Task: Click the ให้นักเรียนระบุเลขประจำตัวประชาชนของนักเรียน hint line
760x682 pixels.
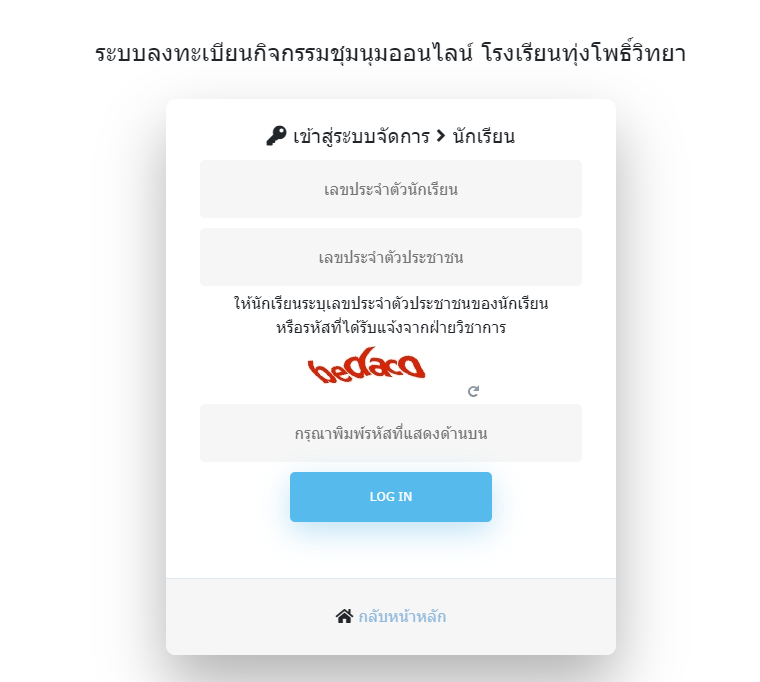Action: 391,304
